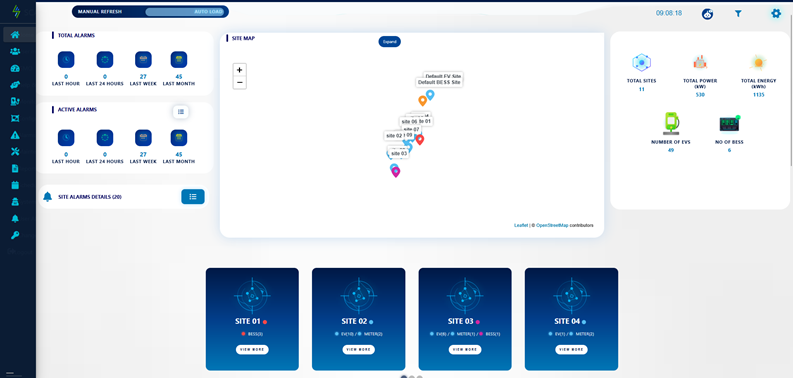Open the key icon in sidebar
Screen dimensions: 793x378
coord(15,235)
